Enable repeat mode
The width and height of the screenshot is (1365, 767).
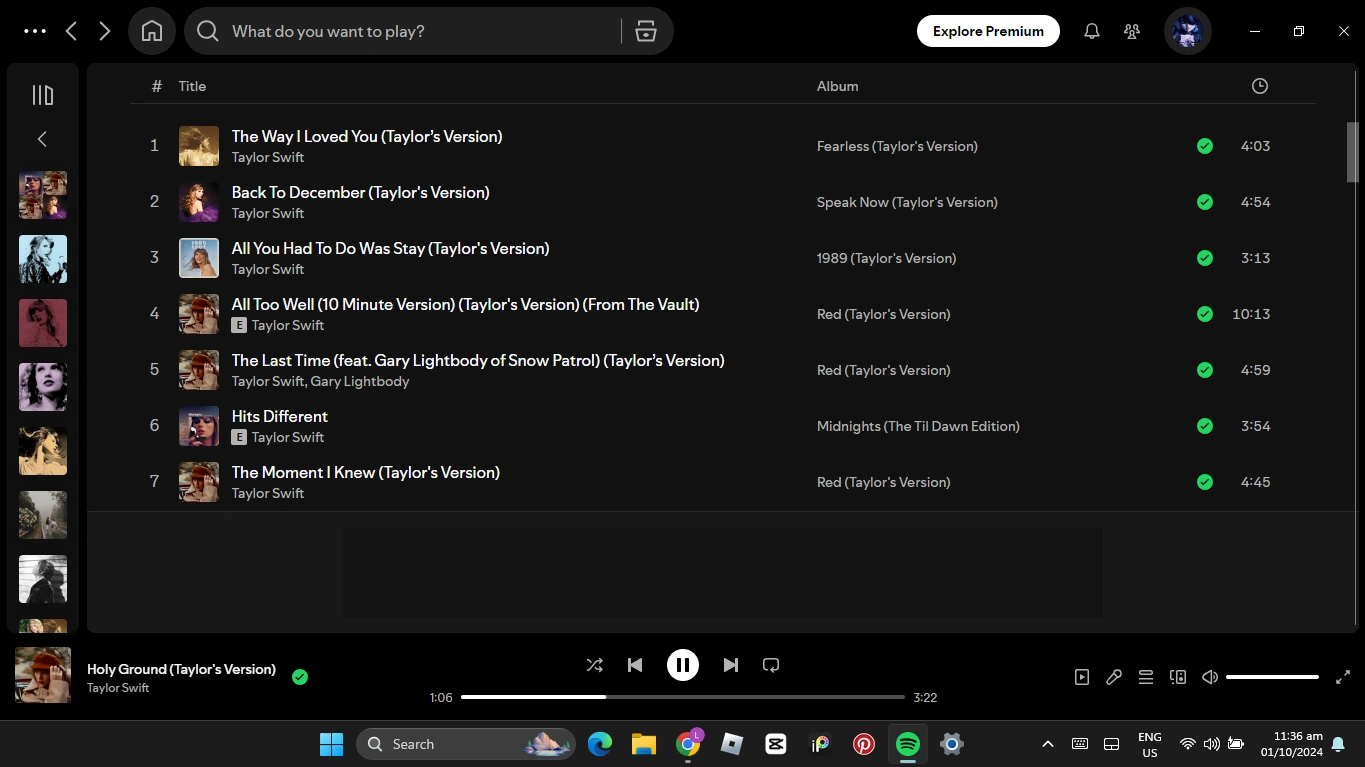[770, 664]
